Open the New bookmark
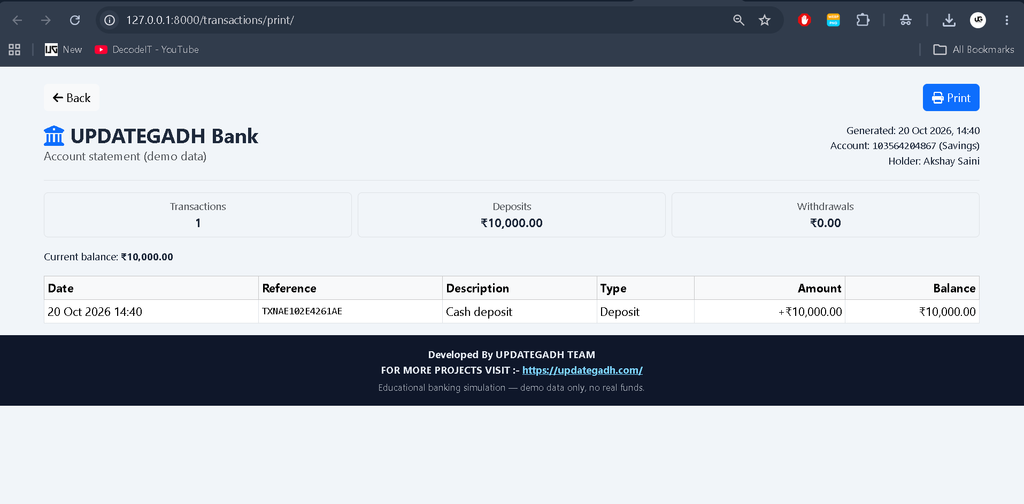The width and height of the screenshot is (1024, 504). pos(63,50)
